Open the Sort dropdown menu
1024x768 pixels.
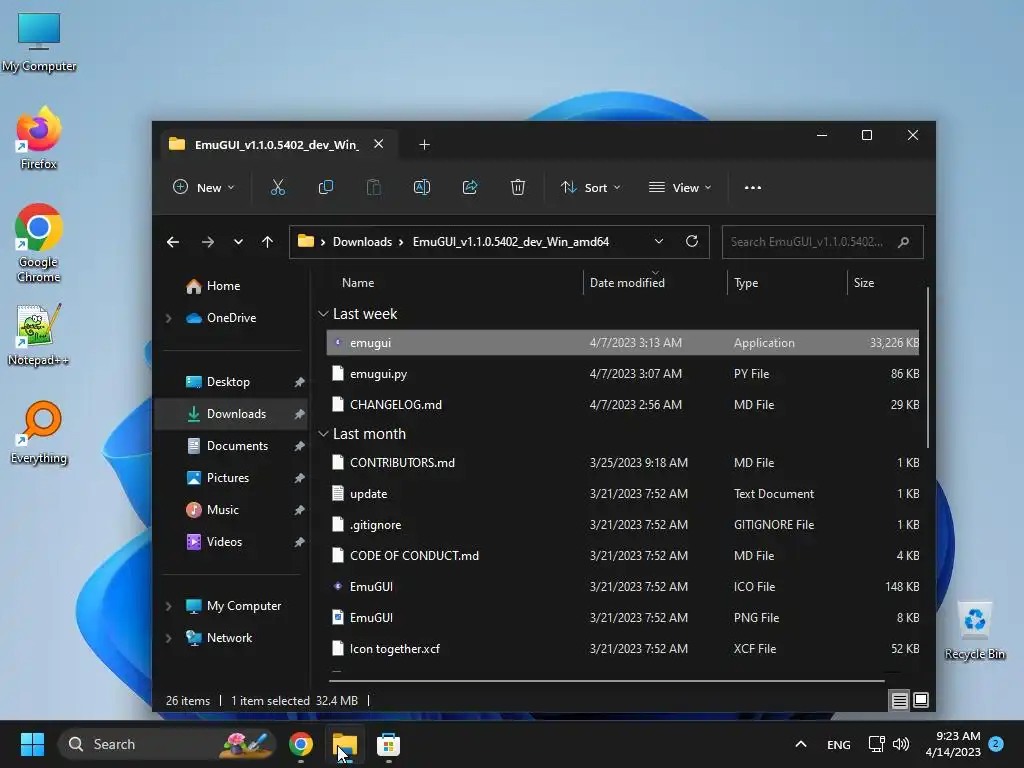pos(590,187)
